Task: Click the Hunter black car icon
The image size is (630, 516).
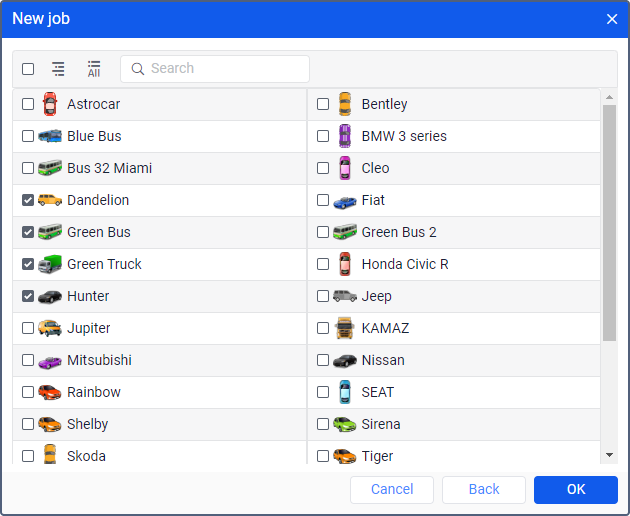Action: [x=50, y=297]
